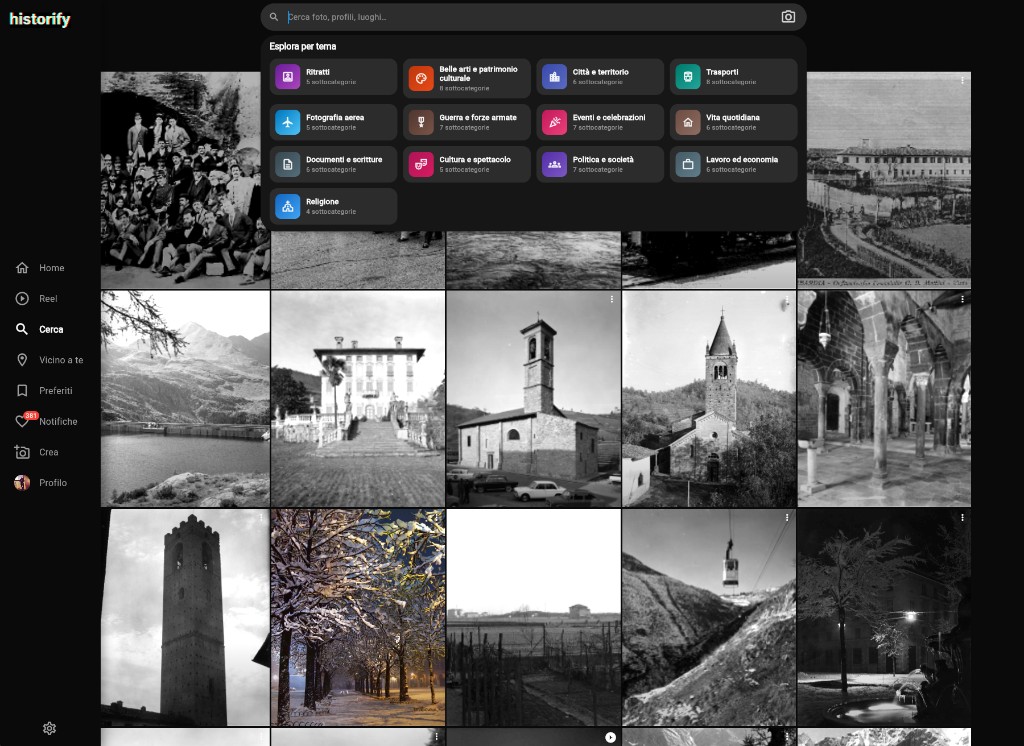Open the medieval brick tower photo

(x=185, y=617)
